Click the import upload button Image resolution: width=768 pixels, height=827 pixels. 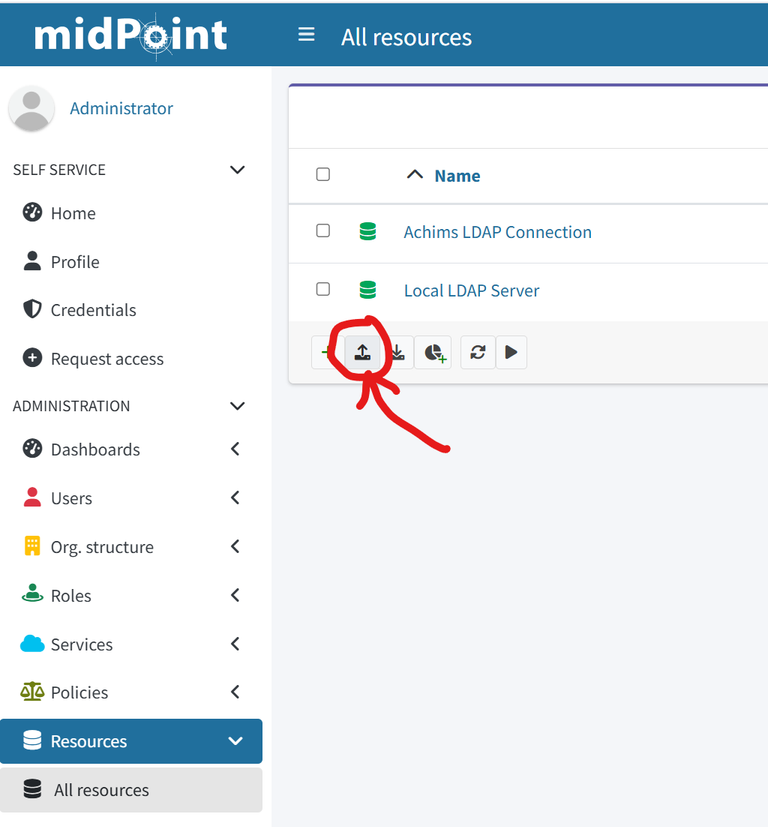point(362,352)
